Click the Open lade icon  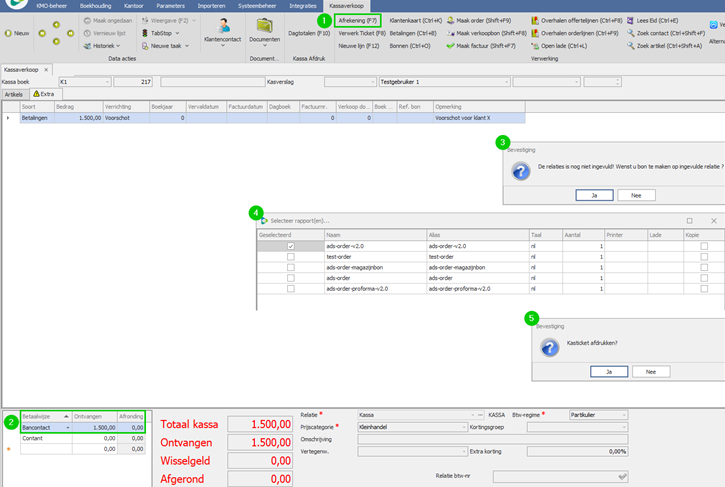click(535, 46)
